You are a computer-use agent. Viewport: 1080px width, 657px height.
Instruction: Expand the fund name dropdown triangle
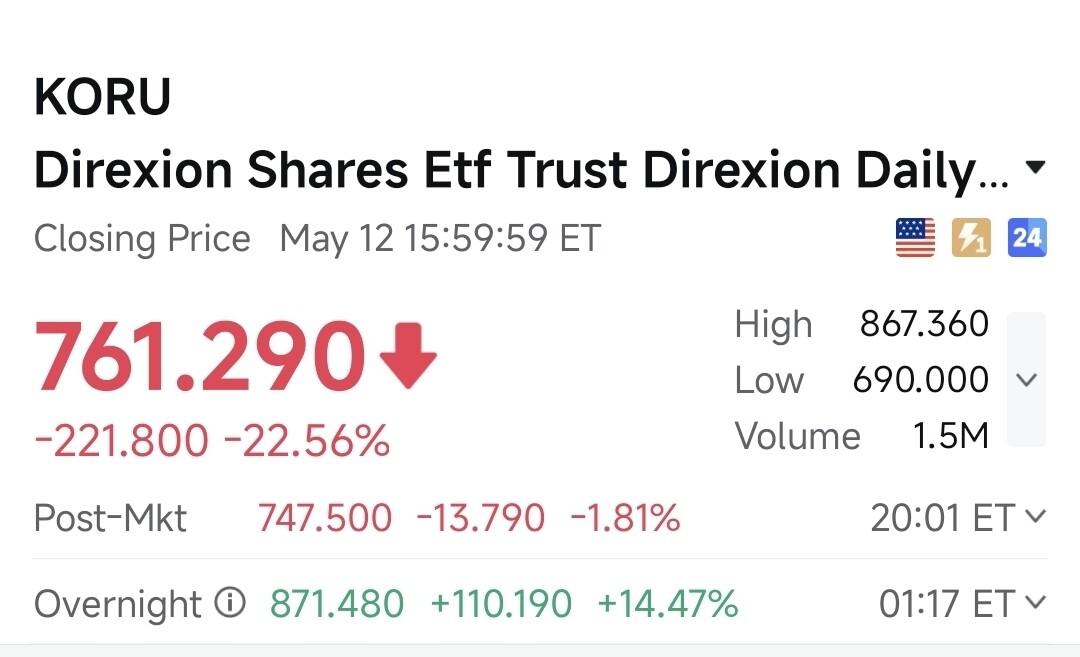click(1035, 167)
